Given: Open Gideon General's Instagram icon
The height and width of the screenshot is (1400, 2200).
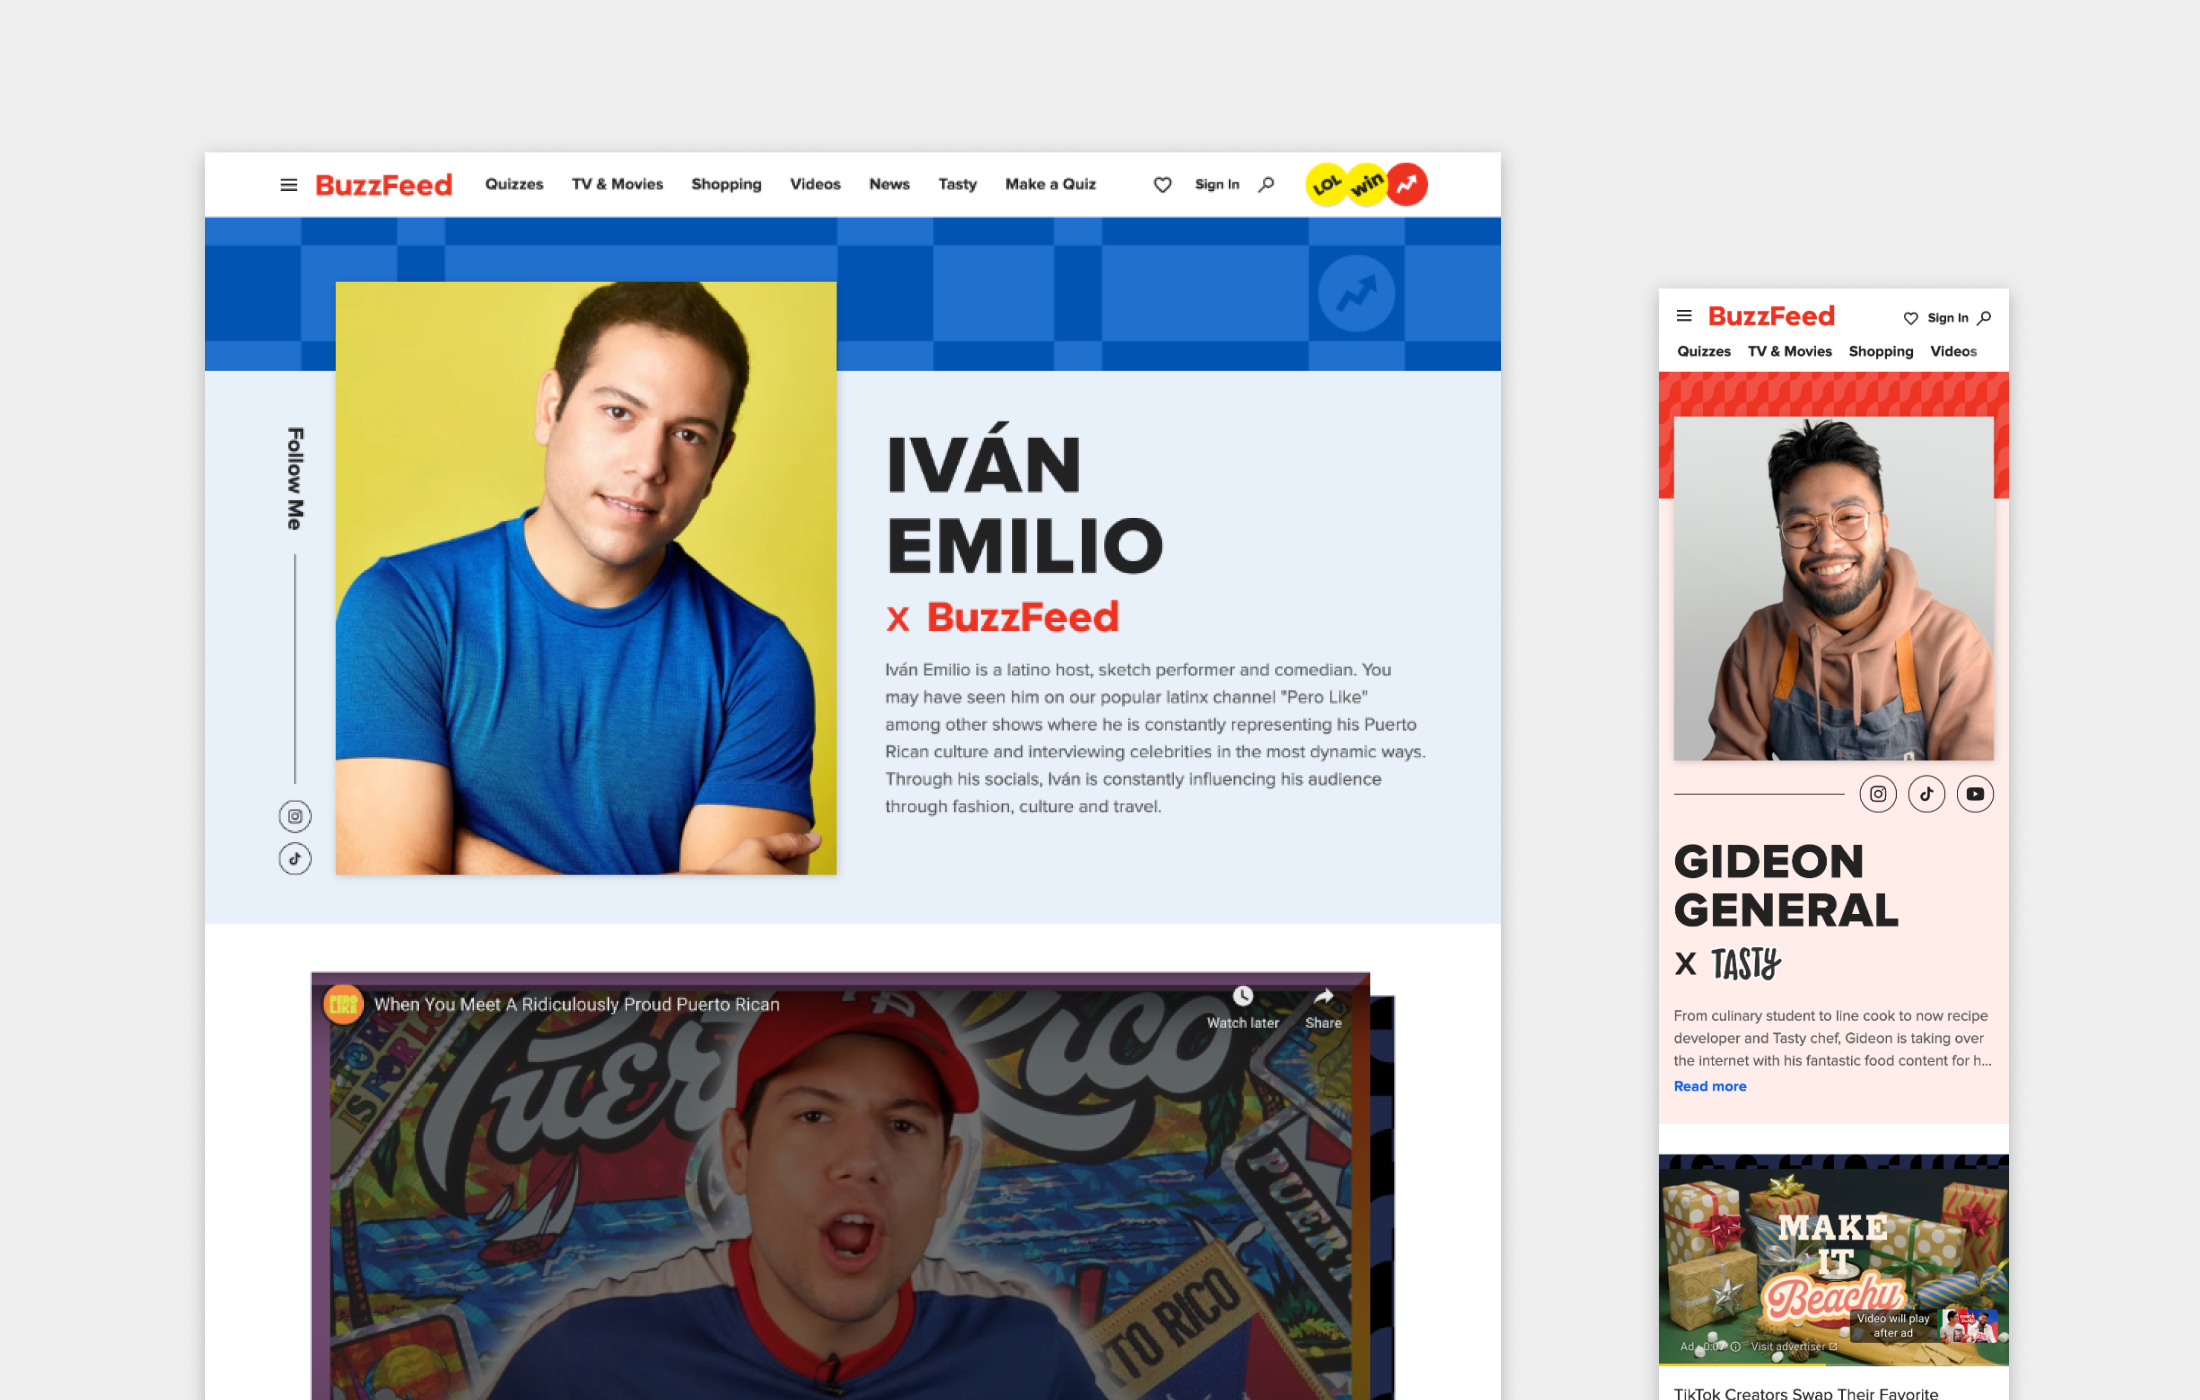Looking at the screenshot, I should point(1878,794).
